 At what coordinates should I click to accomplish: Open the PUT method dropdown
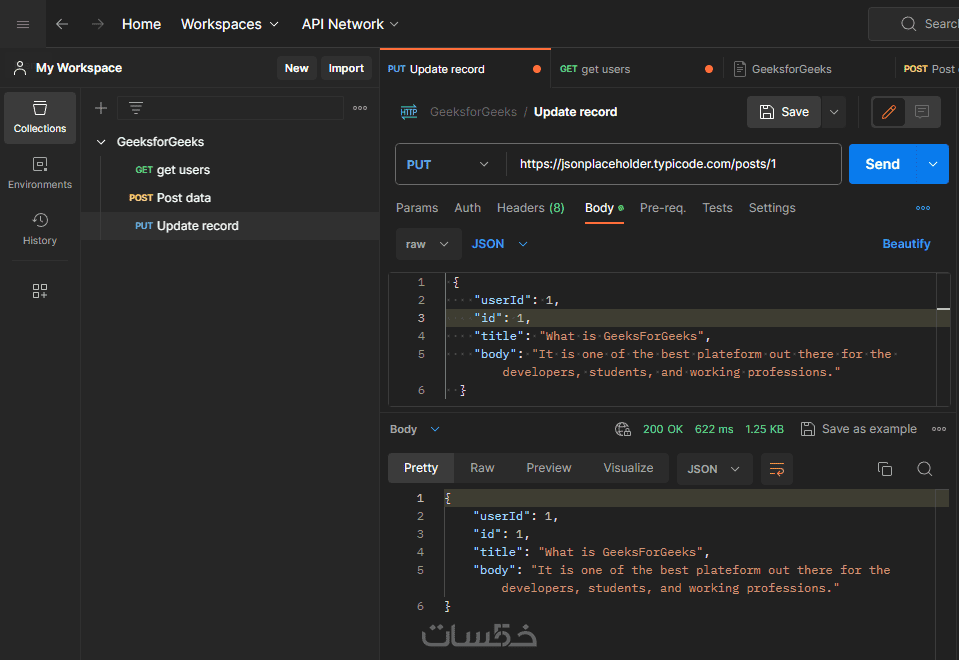pos(450,164)
